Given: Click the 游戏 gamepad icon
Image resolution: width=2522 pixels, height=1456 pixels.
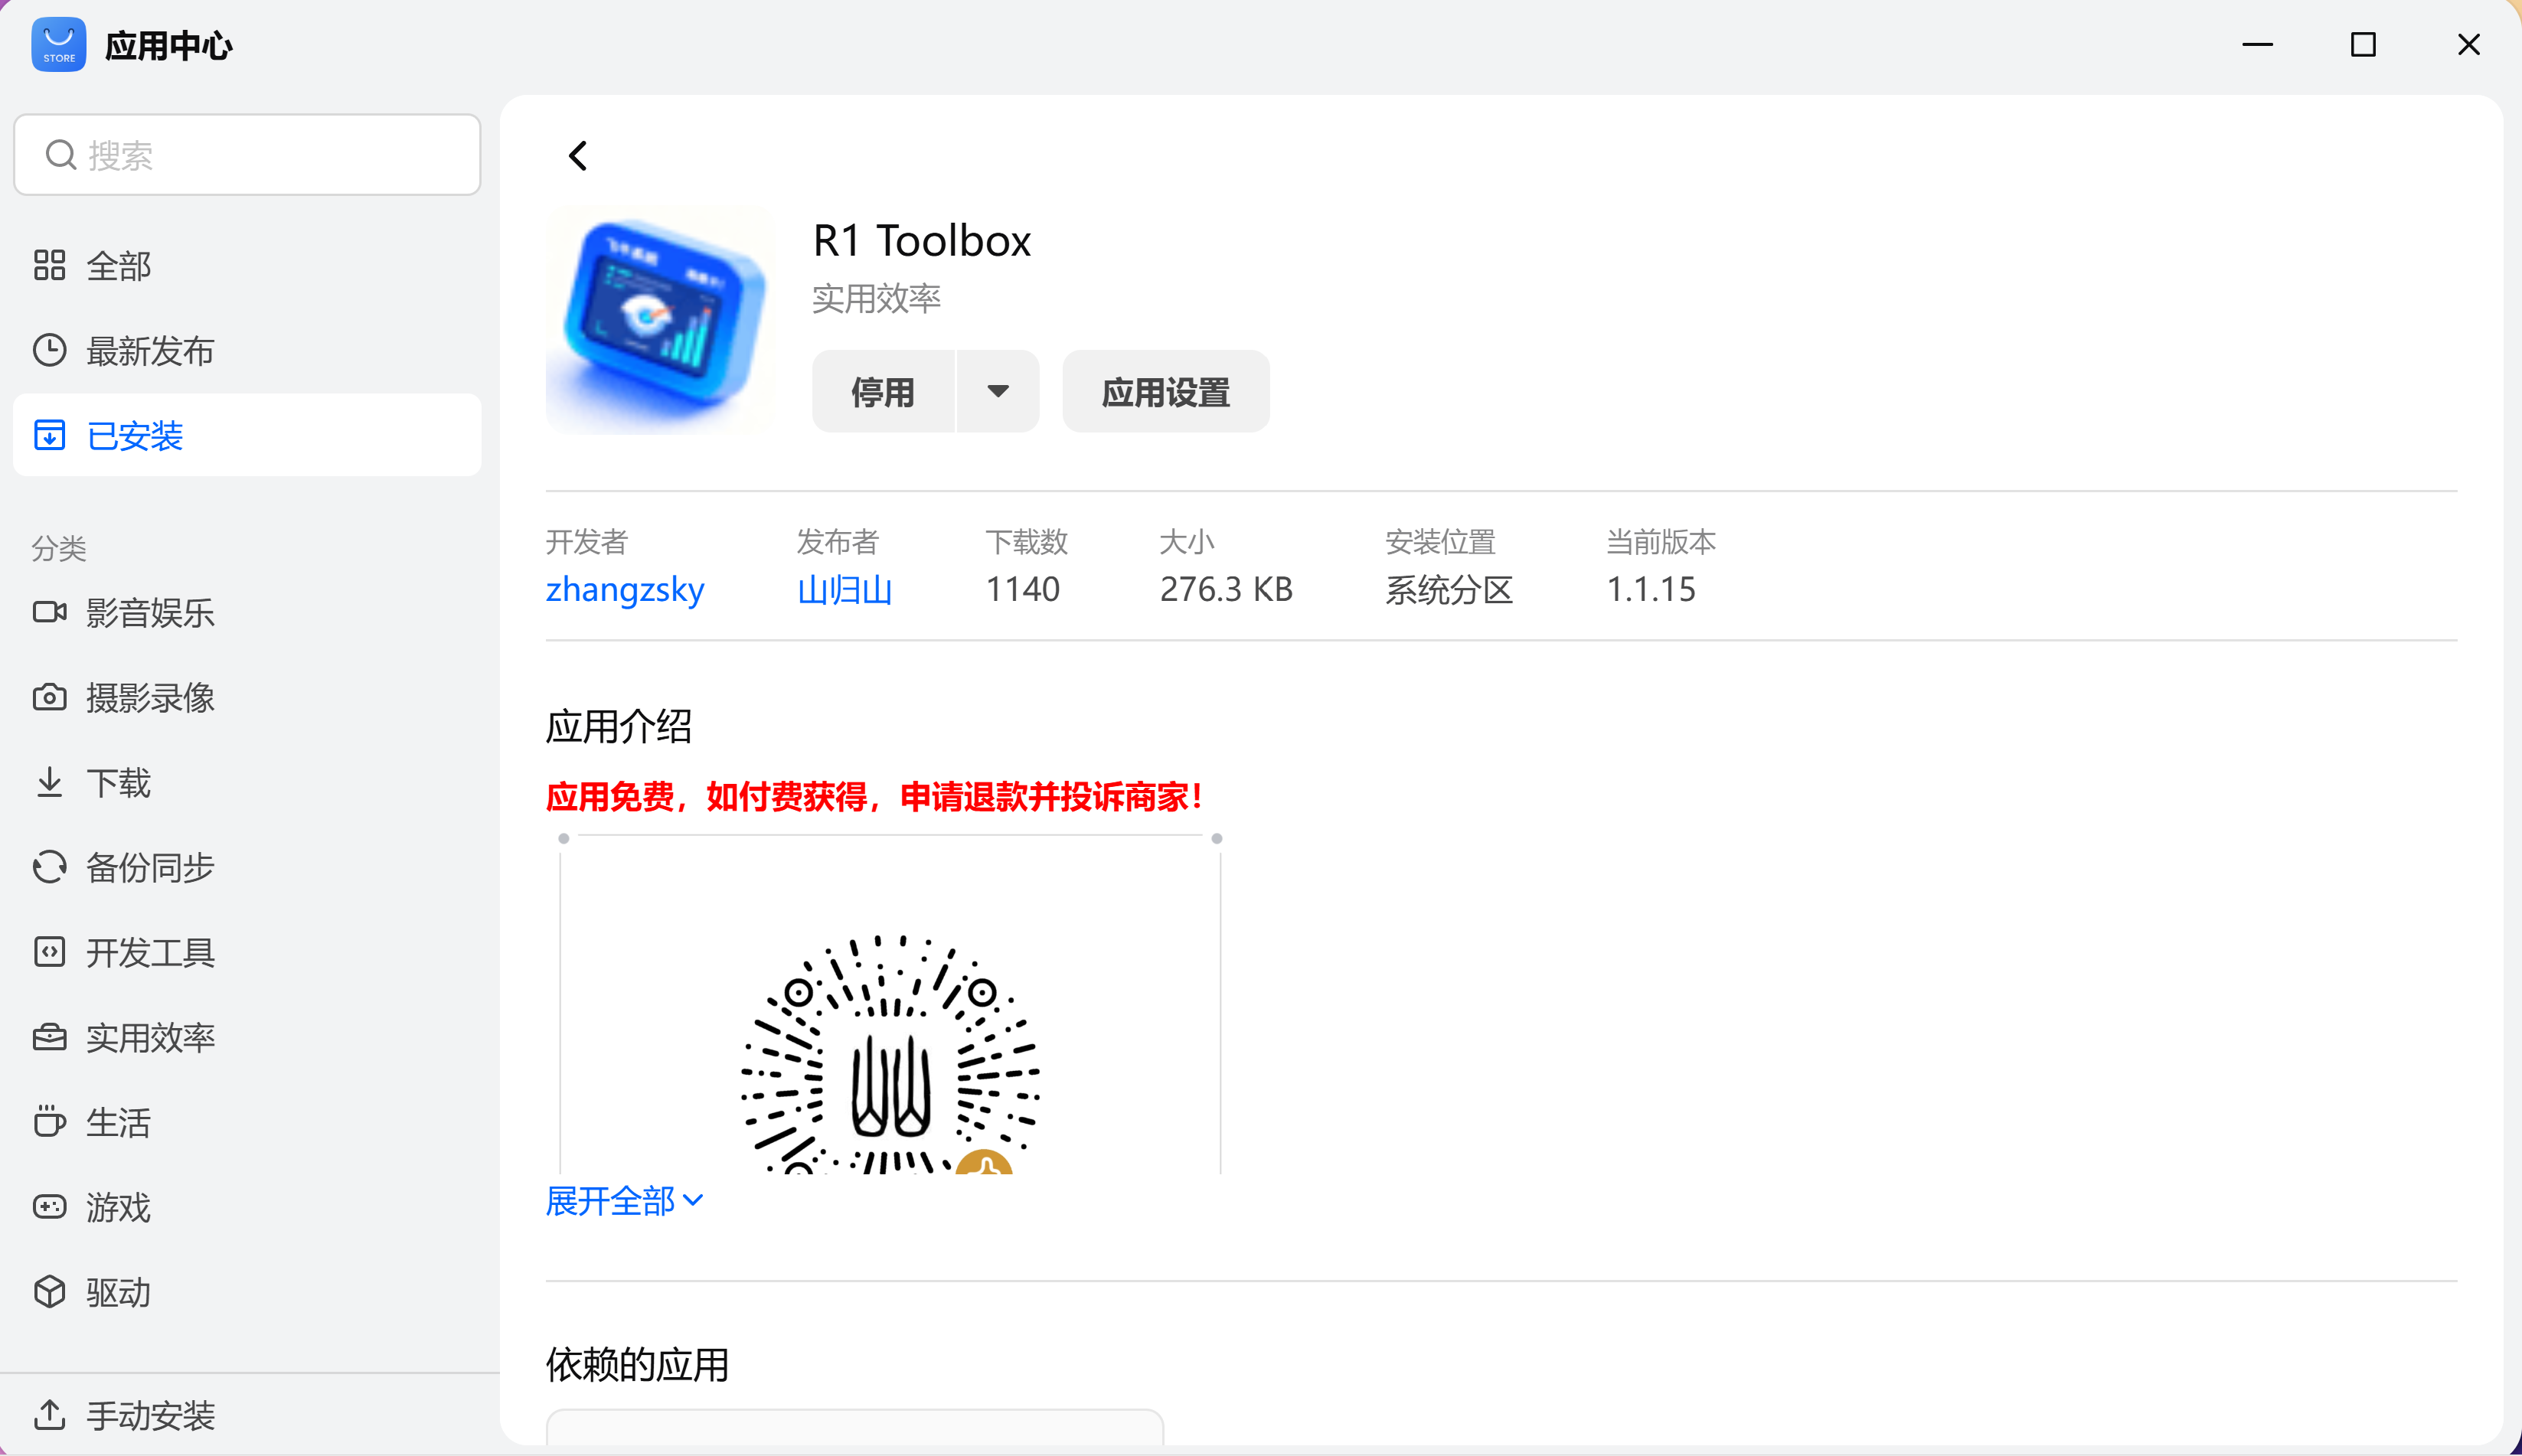Looking at the screenshot, I should click(49, 1207).
